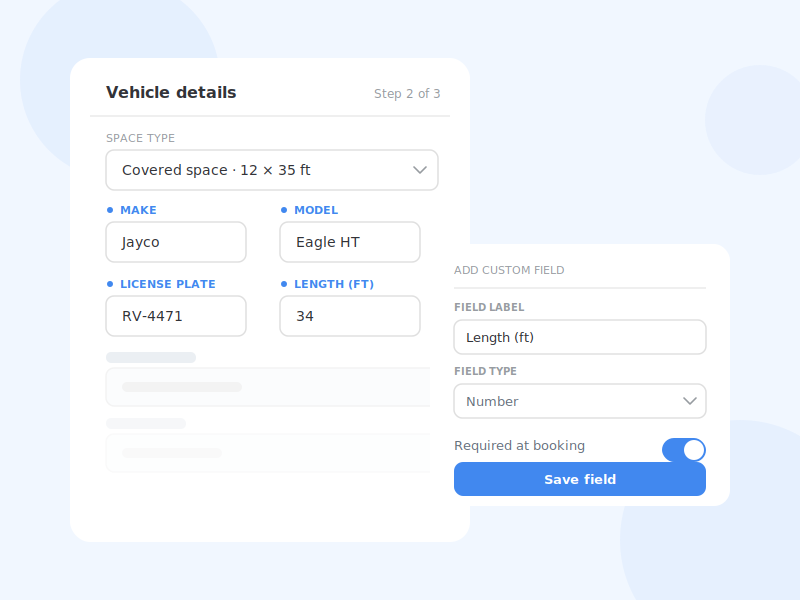Click the chevron arrow in Number selector
The image size is (800, 600).
(690, 401)
